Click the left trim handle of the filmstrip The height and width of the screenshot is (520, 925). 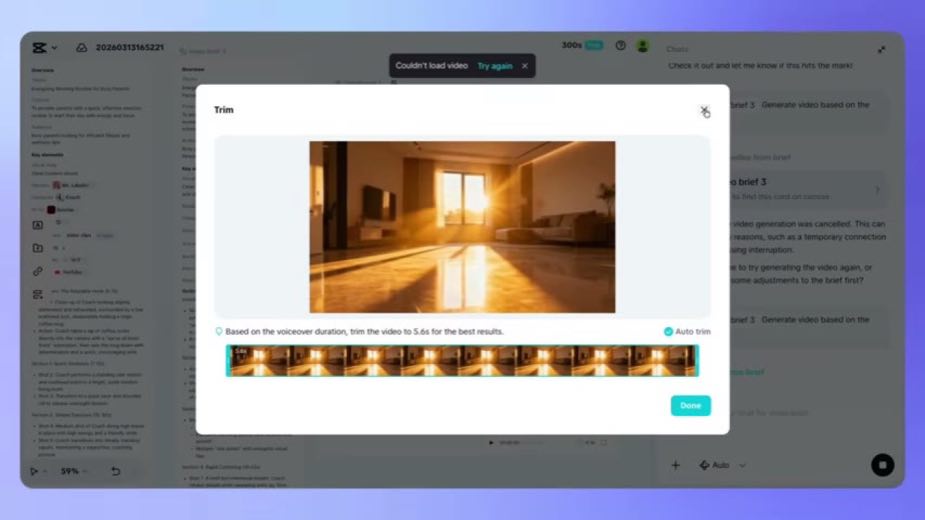pos(228,361)
